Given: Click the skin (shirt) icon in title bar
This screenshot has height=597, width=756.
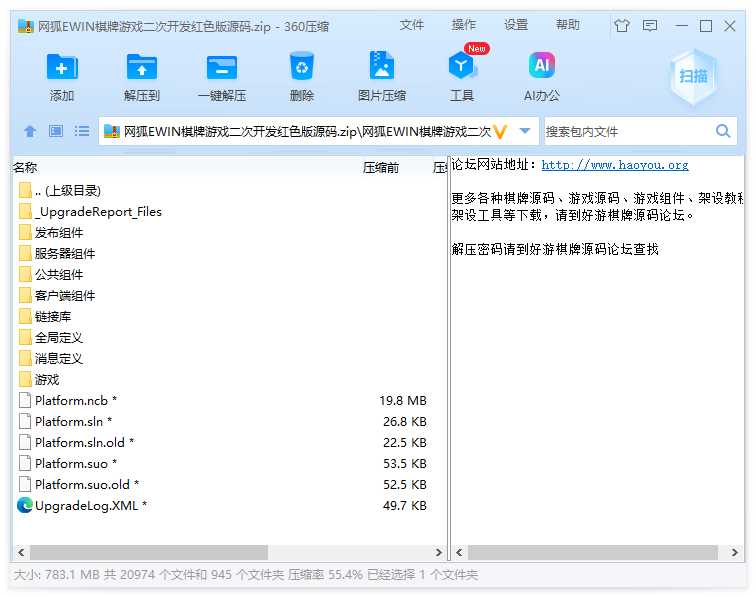Looking at the screenshot, I should (x=621, y=25).
